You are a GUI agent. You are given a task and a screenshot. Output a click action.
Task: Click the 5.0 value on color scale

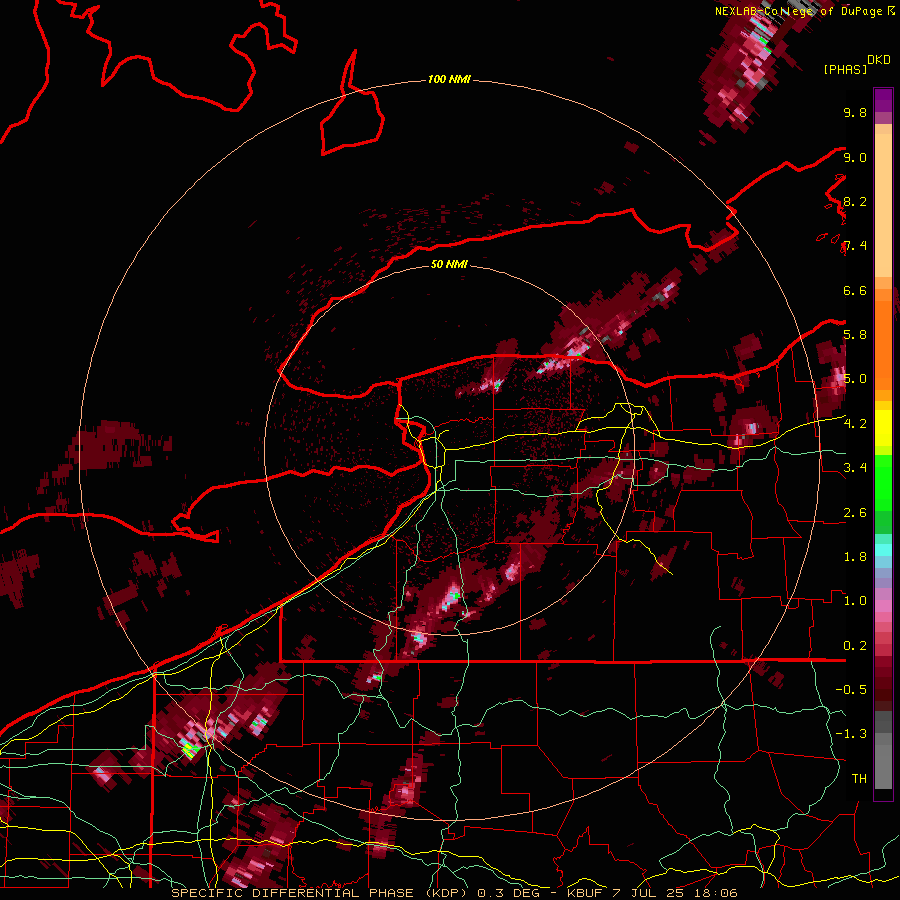pyautogui.click(x=855, y=379)
